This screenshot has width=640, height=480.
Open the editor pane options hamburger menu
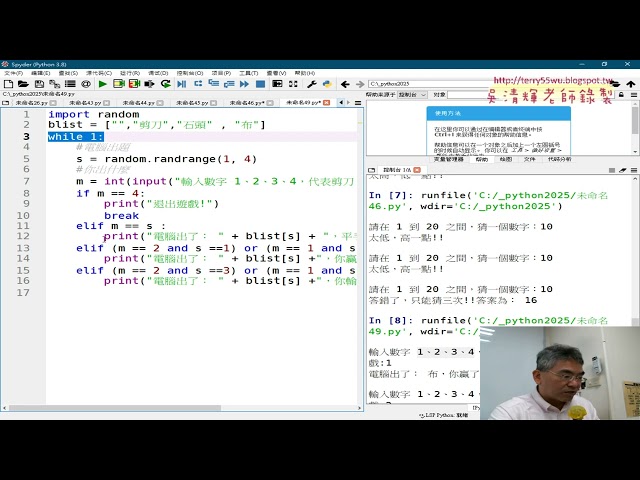[358, 103]
